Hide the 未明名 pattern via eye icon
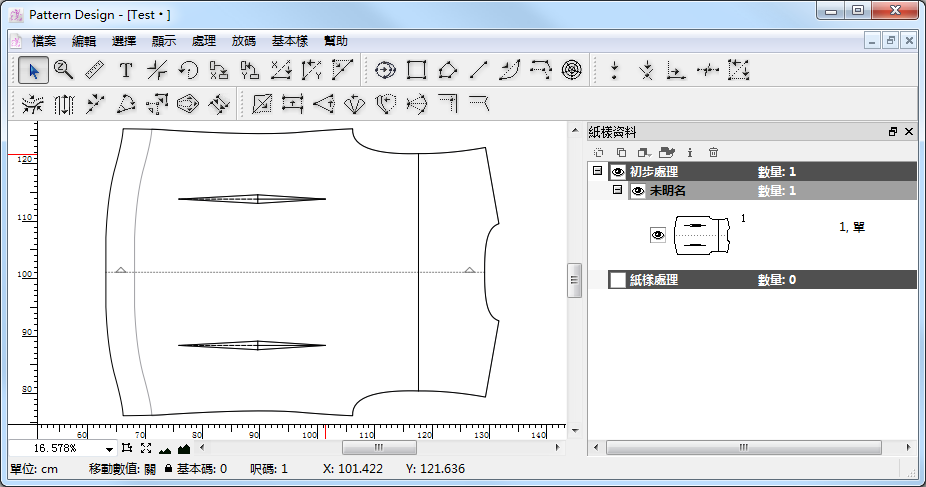The height and width of the screenshot is (487, 926). (637, 191)
